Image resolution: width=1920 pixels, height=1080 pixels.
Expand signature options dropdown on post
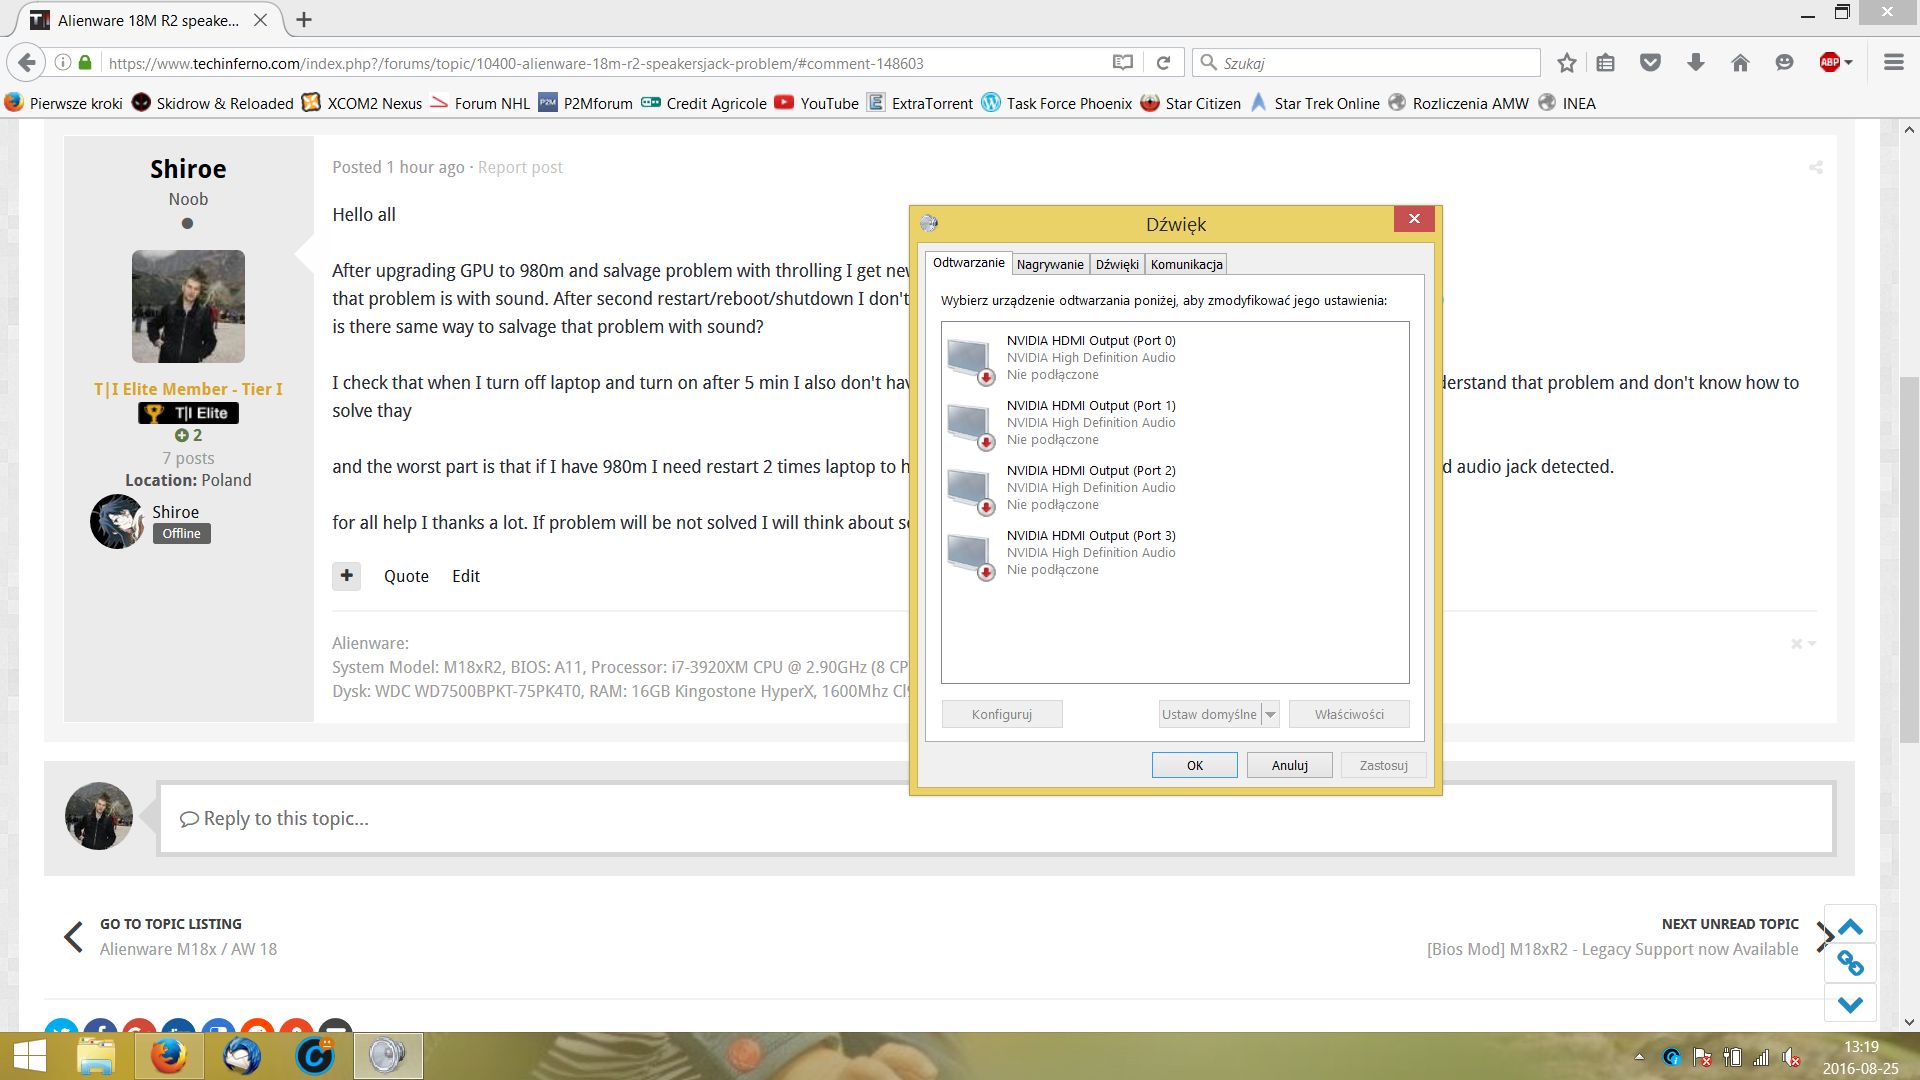pyautogui.click(x=1804, y=643)
